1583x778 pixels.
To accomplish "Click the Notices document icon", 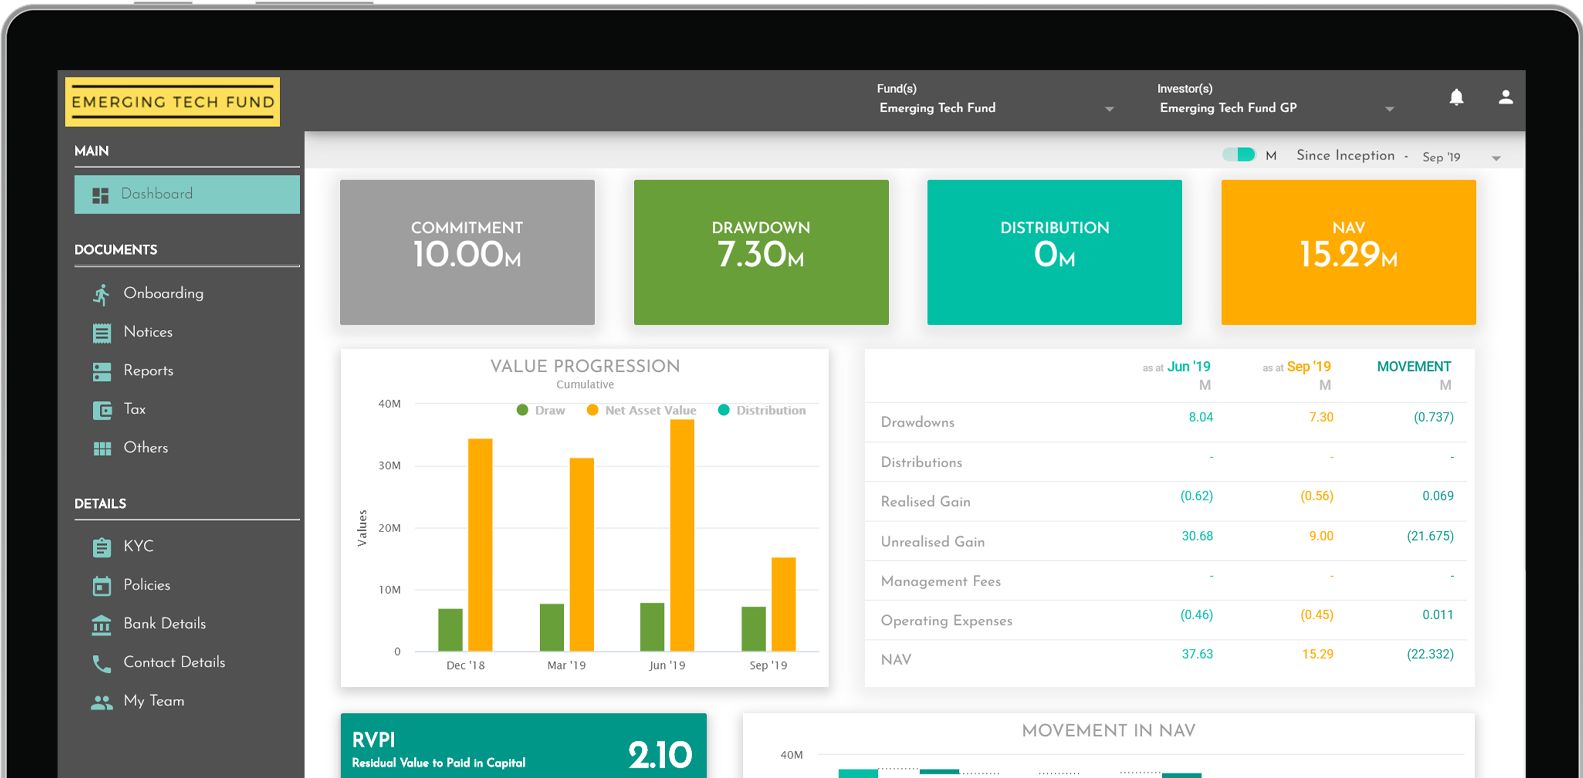I will [101, 333].
